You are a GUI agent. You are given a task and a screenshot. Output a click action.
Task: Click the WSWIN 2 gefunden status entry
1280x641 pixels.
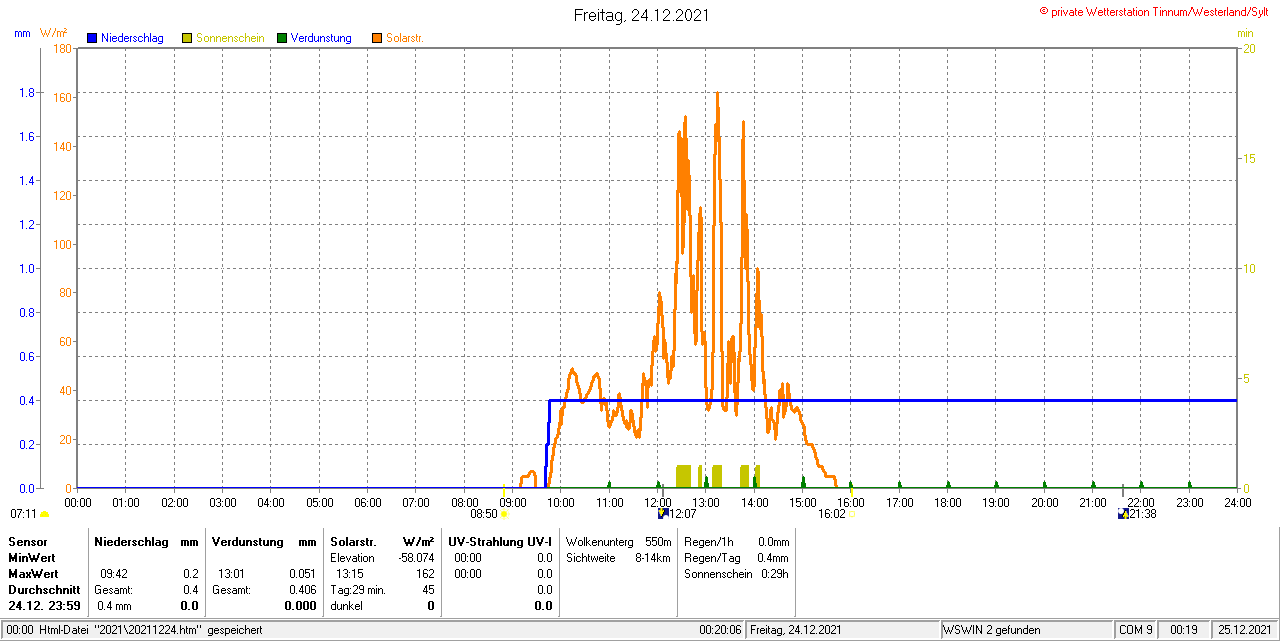tap(992, 630)
